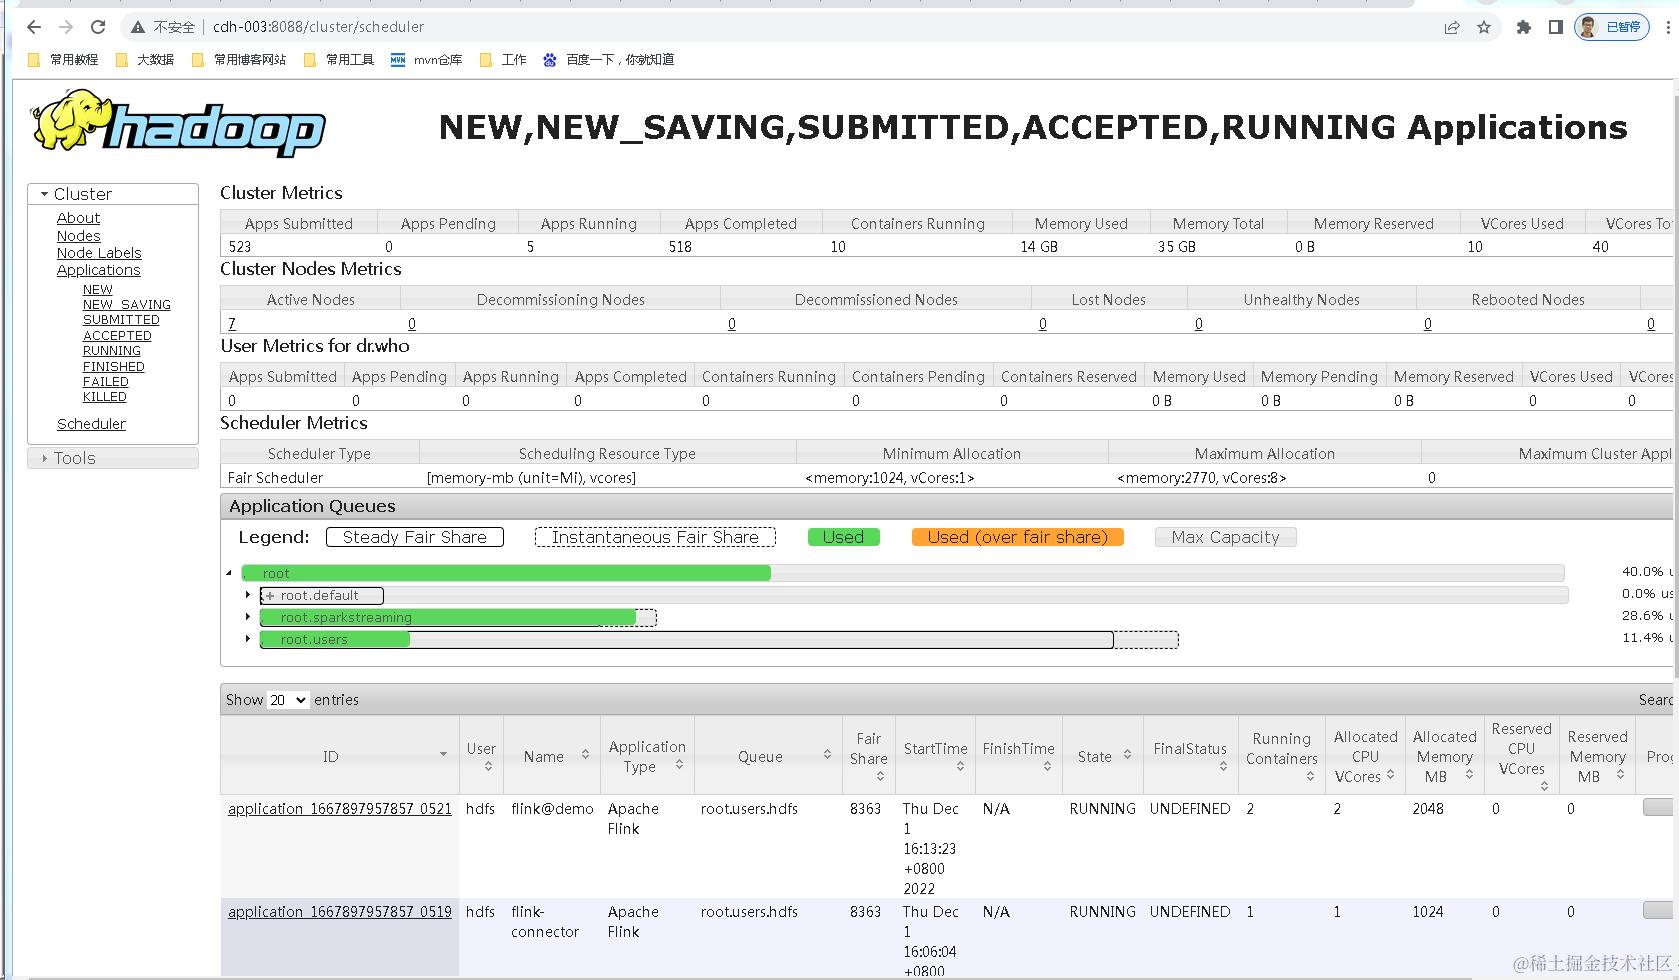Sort the table by User column

[480, 756]
